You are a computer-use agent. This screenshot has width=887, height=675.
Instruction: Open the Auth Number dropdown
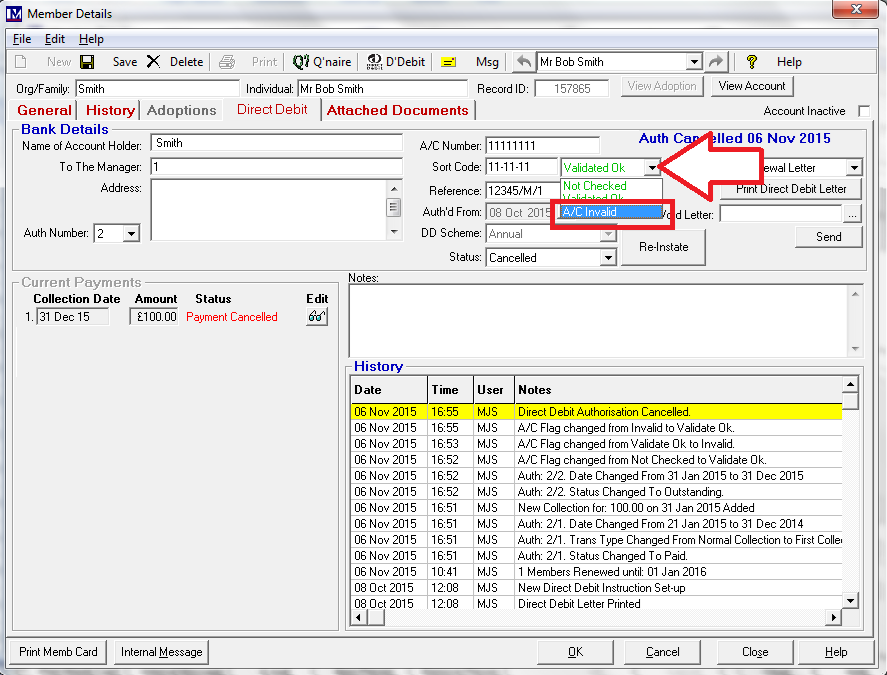tap(131, 234)
